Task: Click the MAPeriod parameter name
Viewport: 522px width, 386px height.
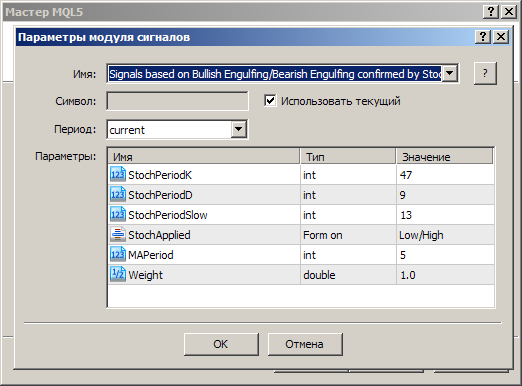Action: click(x=151, y=255)
